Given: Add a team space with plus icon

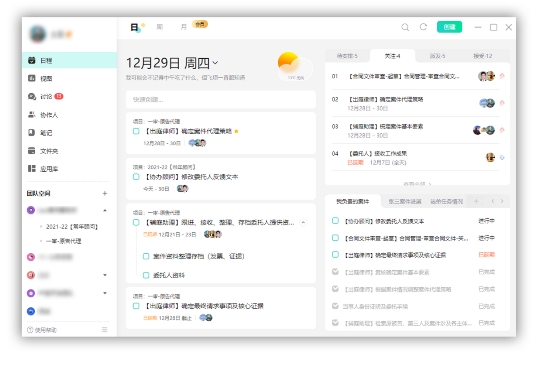Looking at the screenshot, I should click(x=105, y=193).
